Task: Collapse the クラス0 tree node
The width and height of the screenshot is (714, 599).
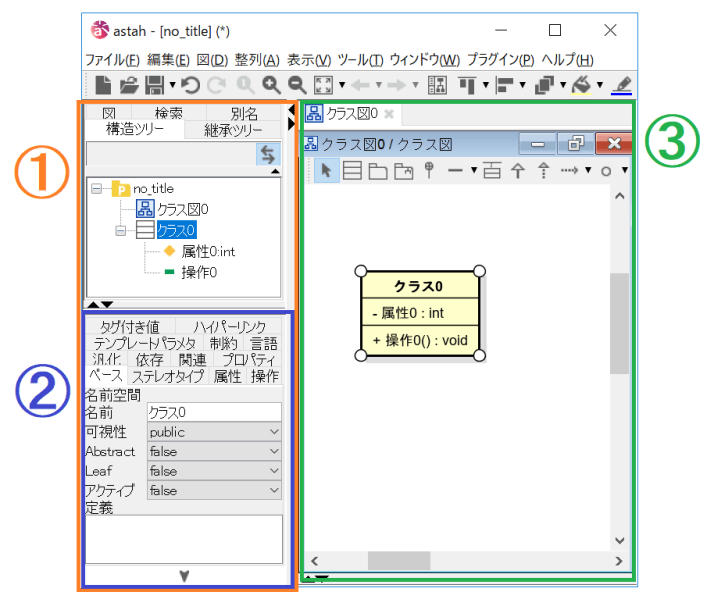Action: tap(121, 230)
